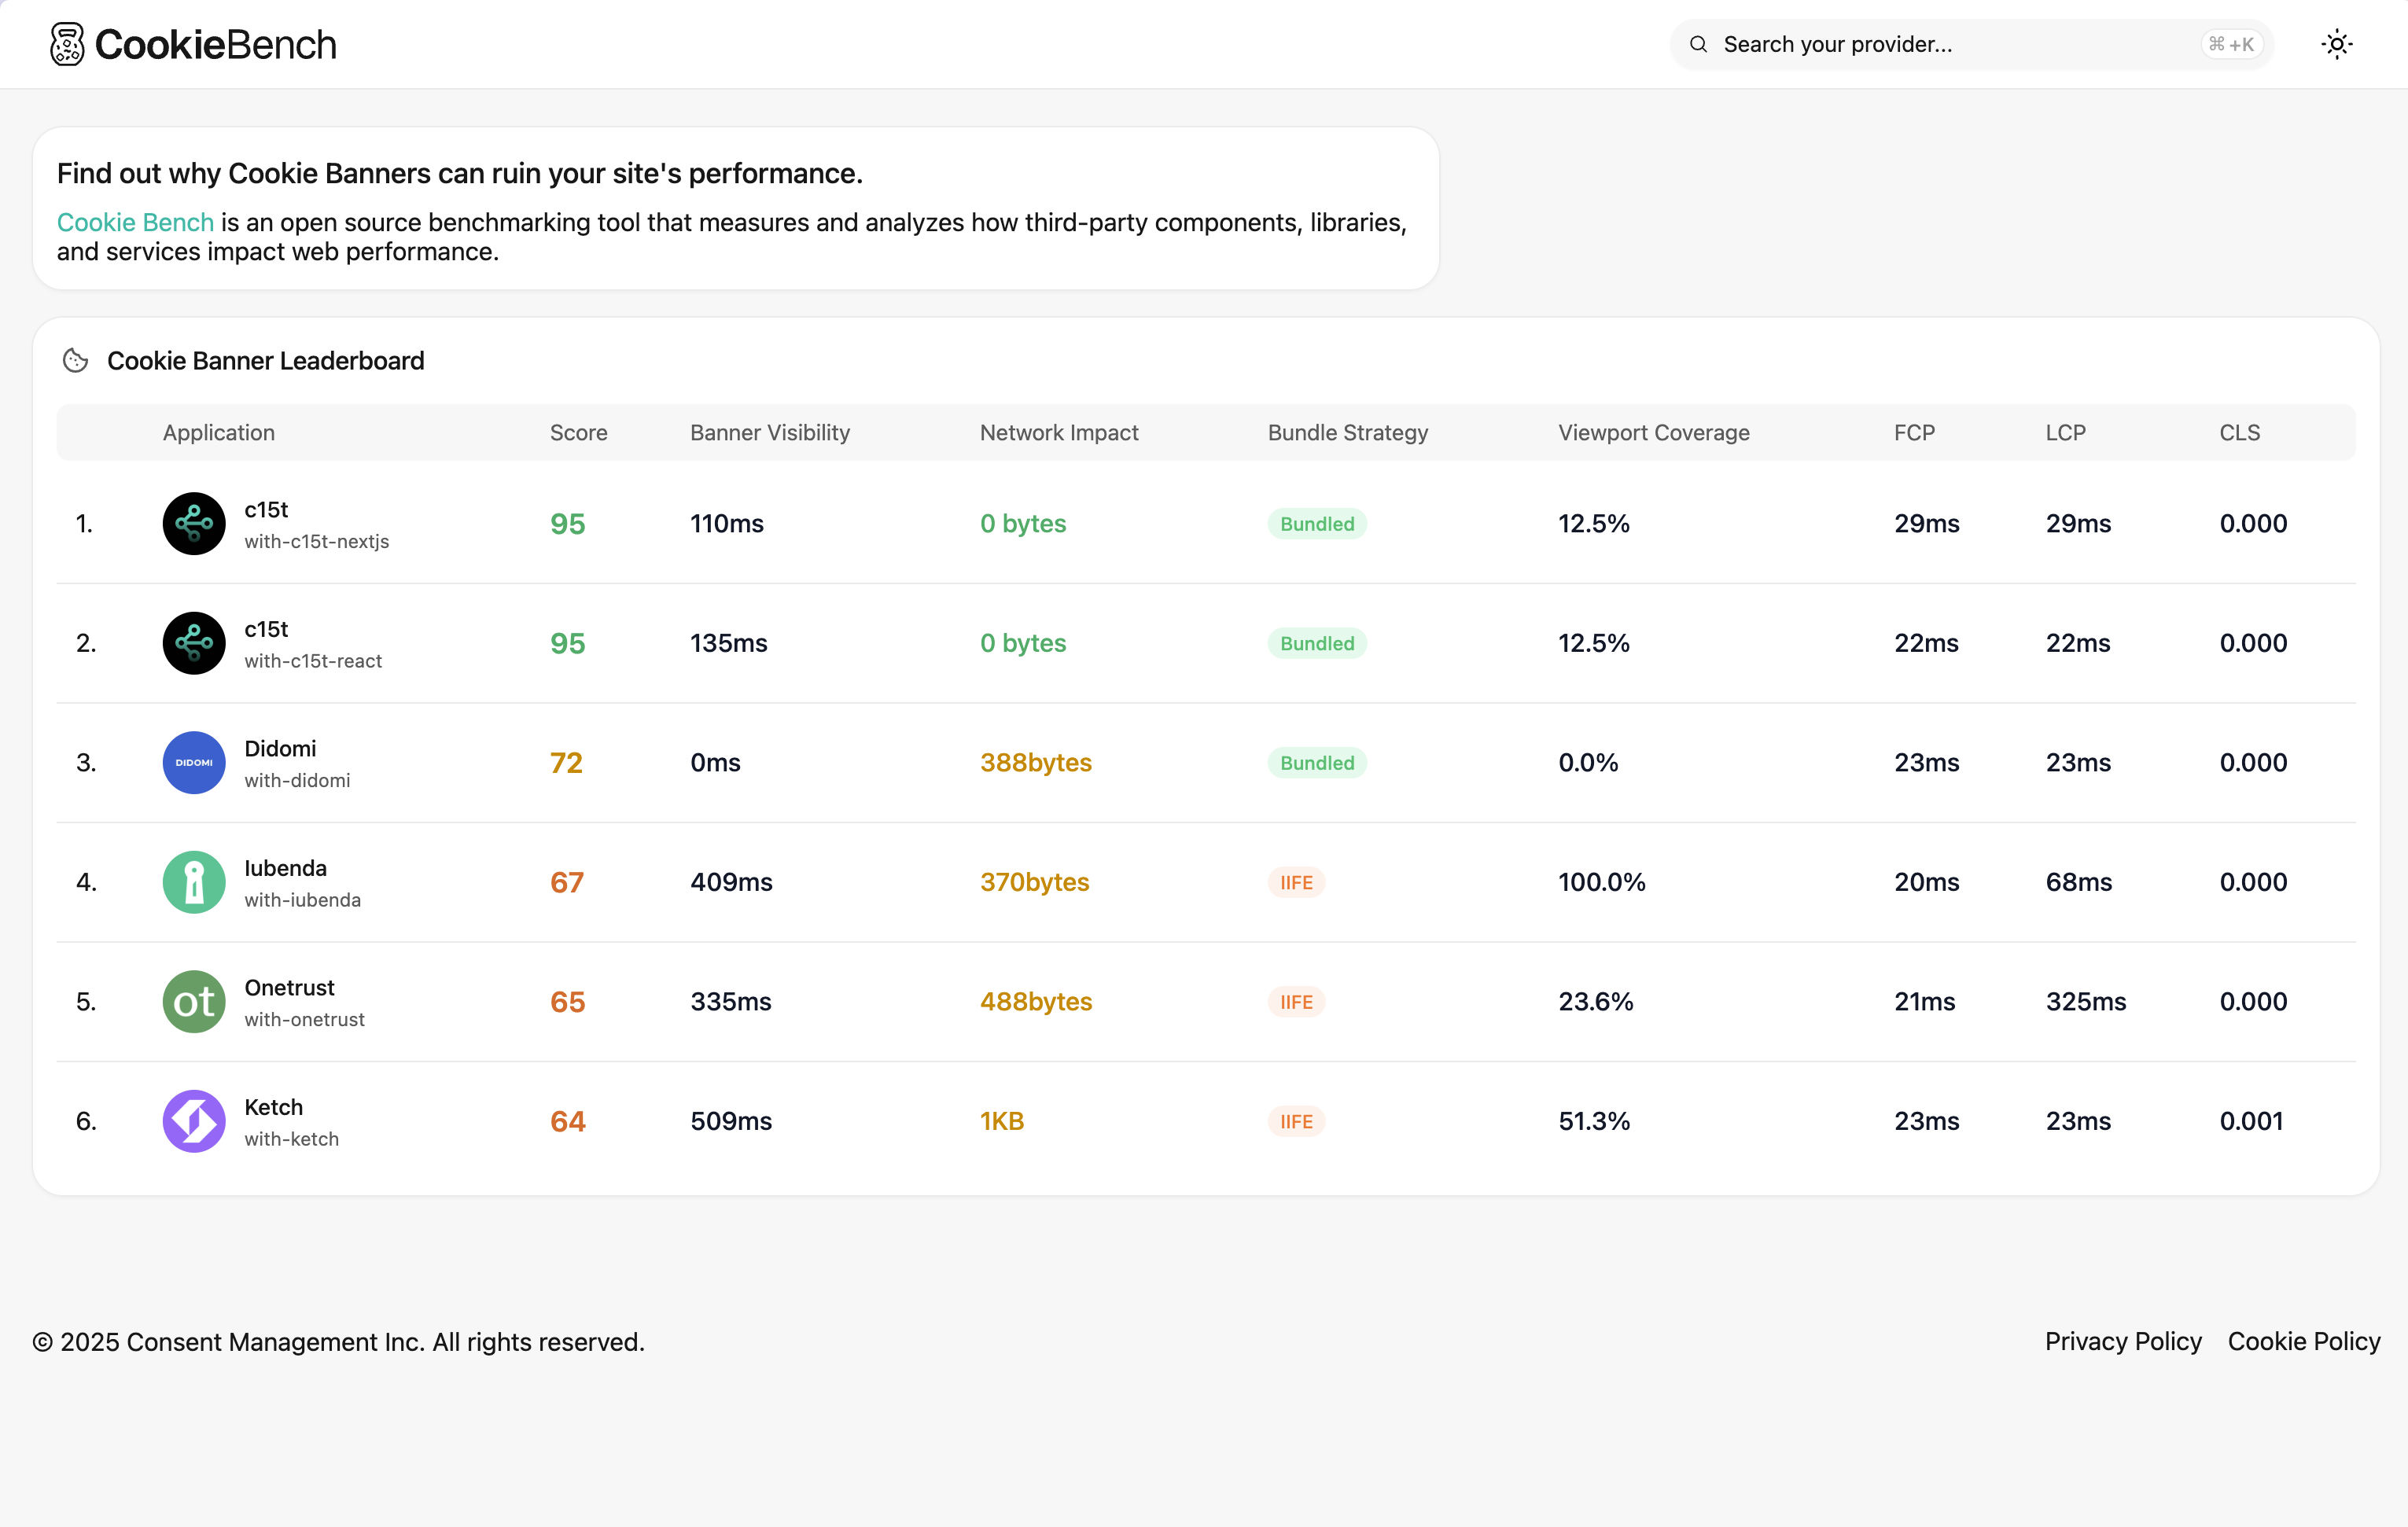Click score 67 in Iubenda row
Screen dimensions: 2408x1527
567,882
